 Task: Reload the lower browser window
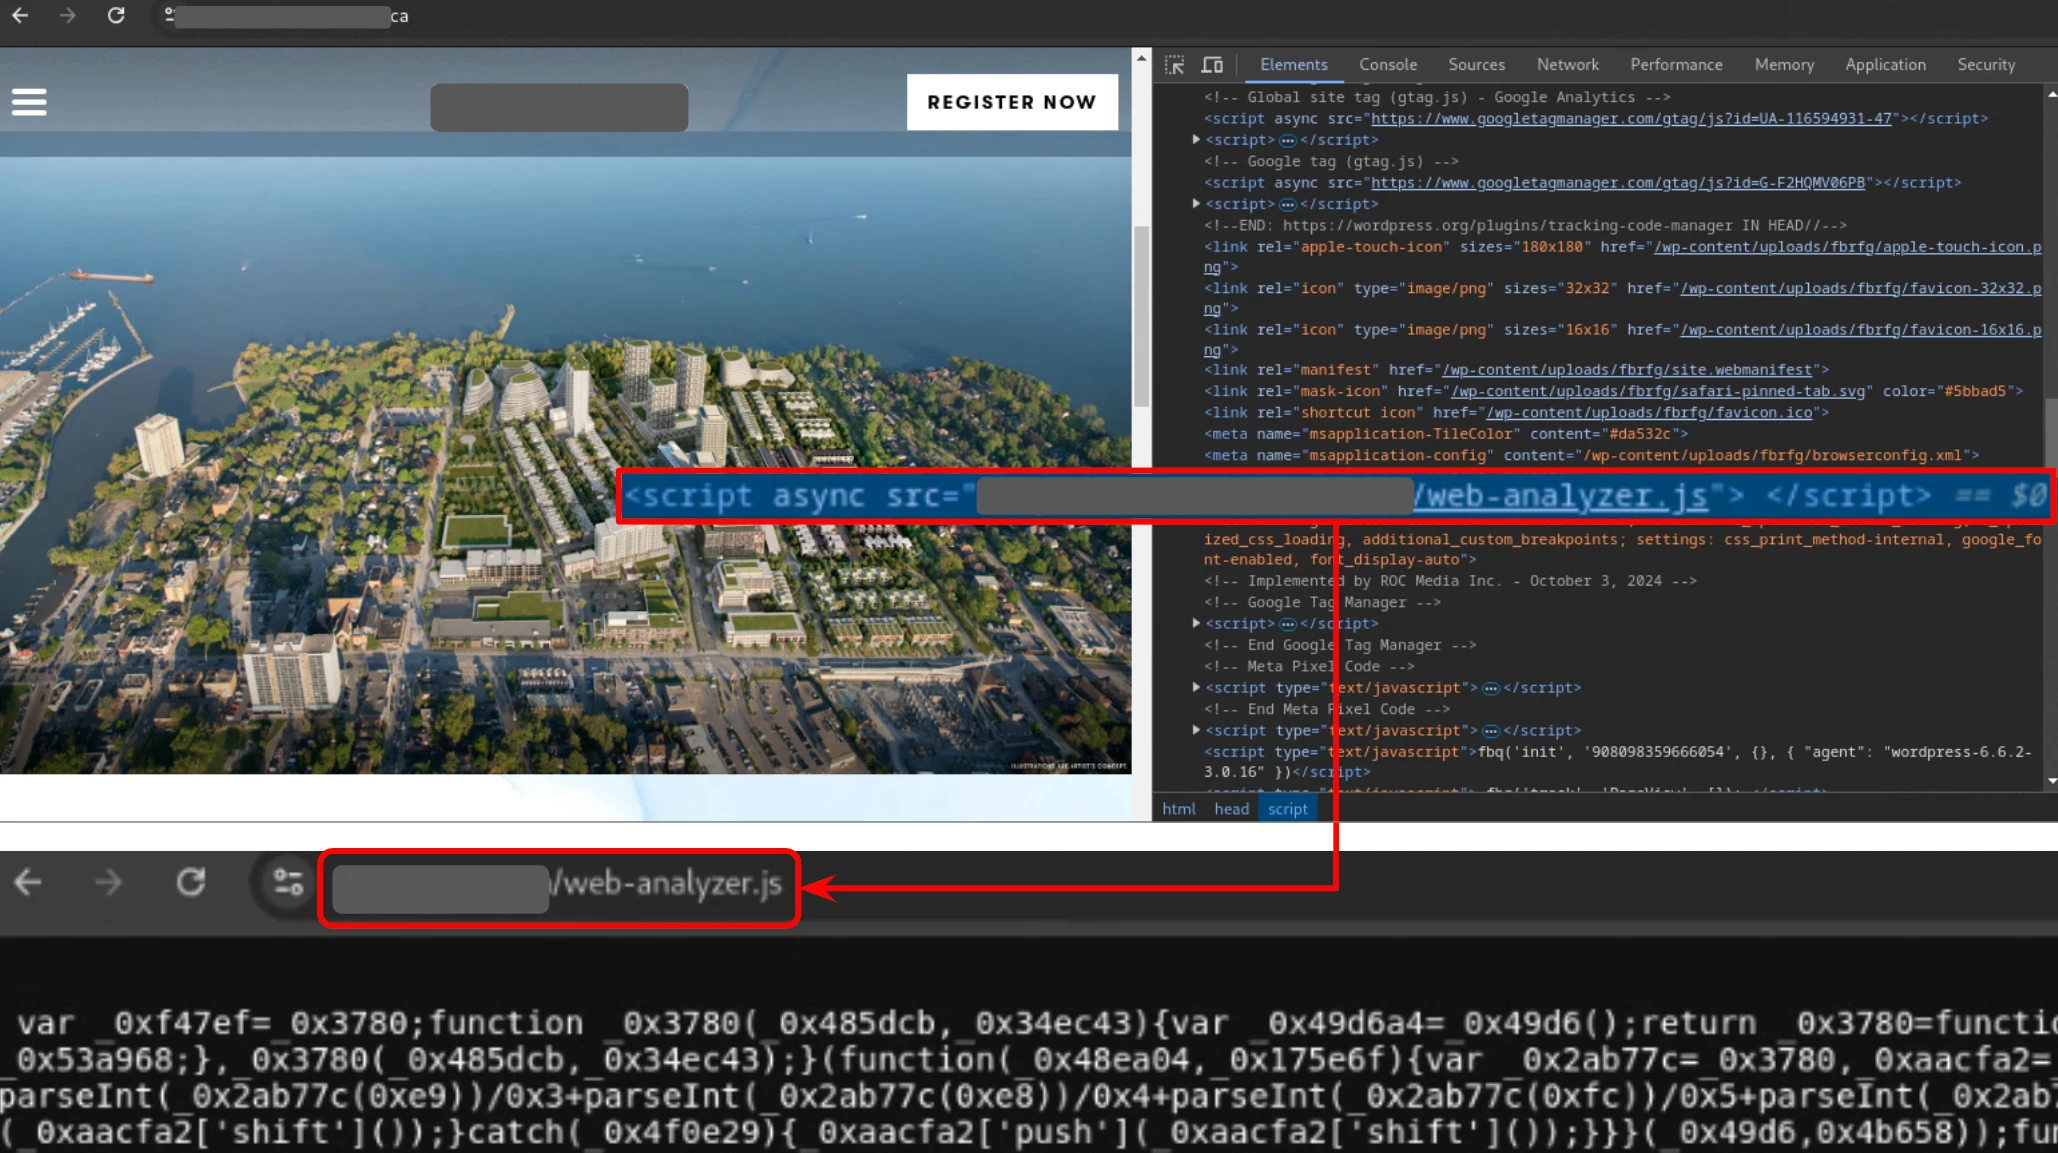point(190,882)
